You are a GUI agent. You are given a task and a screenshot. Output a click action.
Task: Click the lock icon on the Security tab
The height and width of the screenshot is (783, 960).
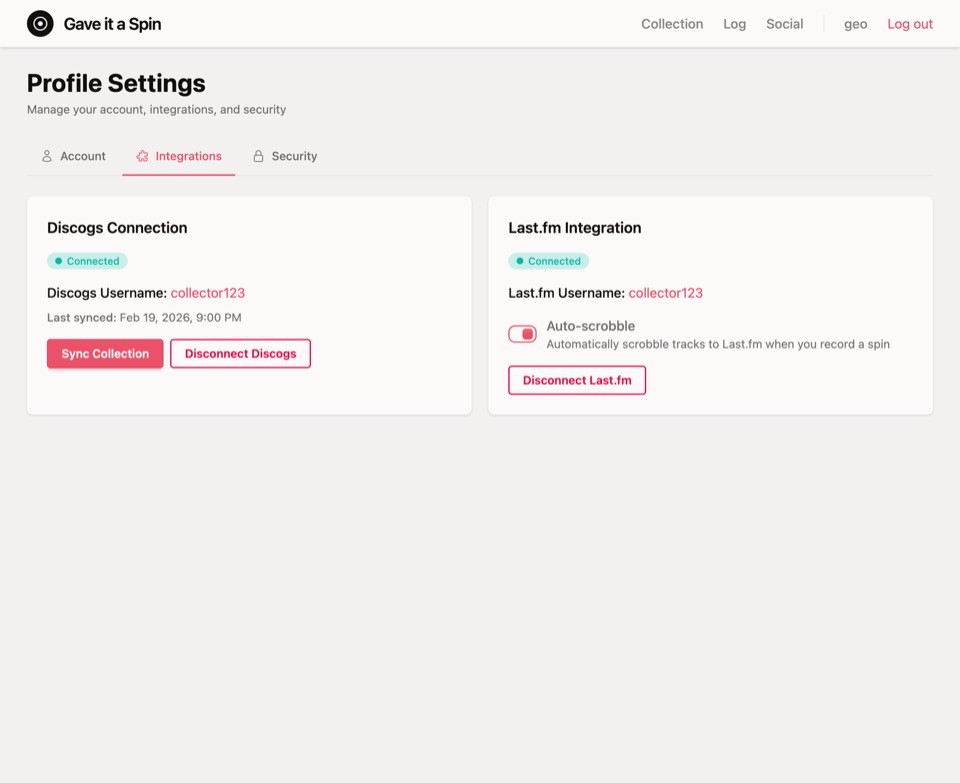257,156
